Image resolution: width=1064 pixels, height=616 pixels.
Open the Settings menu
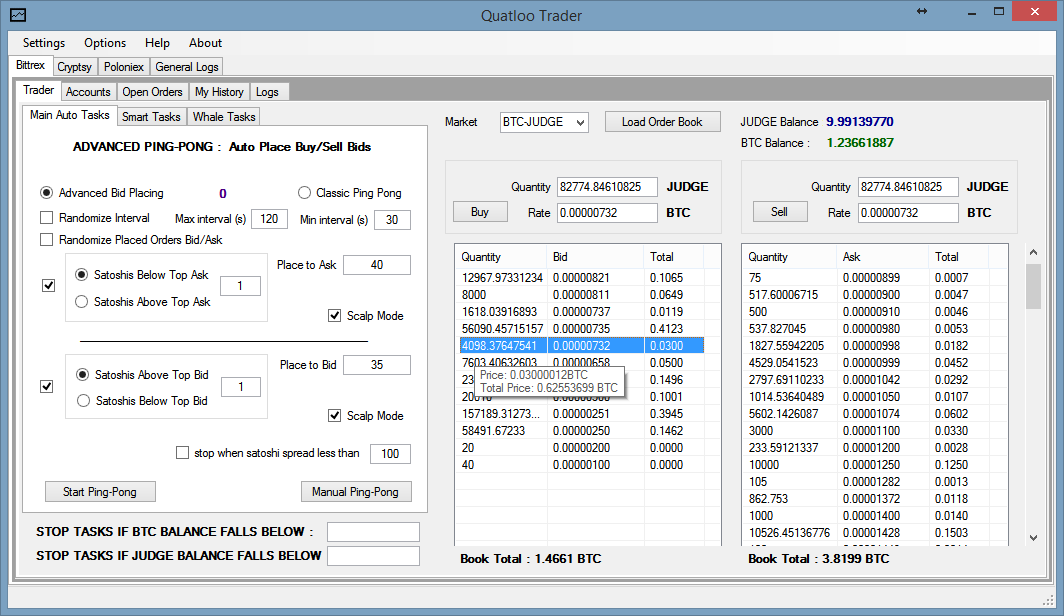pyautogui.click(x=44, y=43)
